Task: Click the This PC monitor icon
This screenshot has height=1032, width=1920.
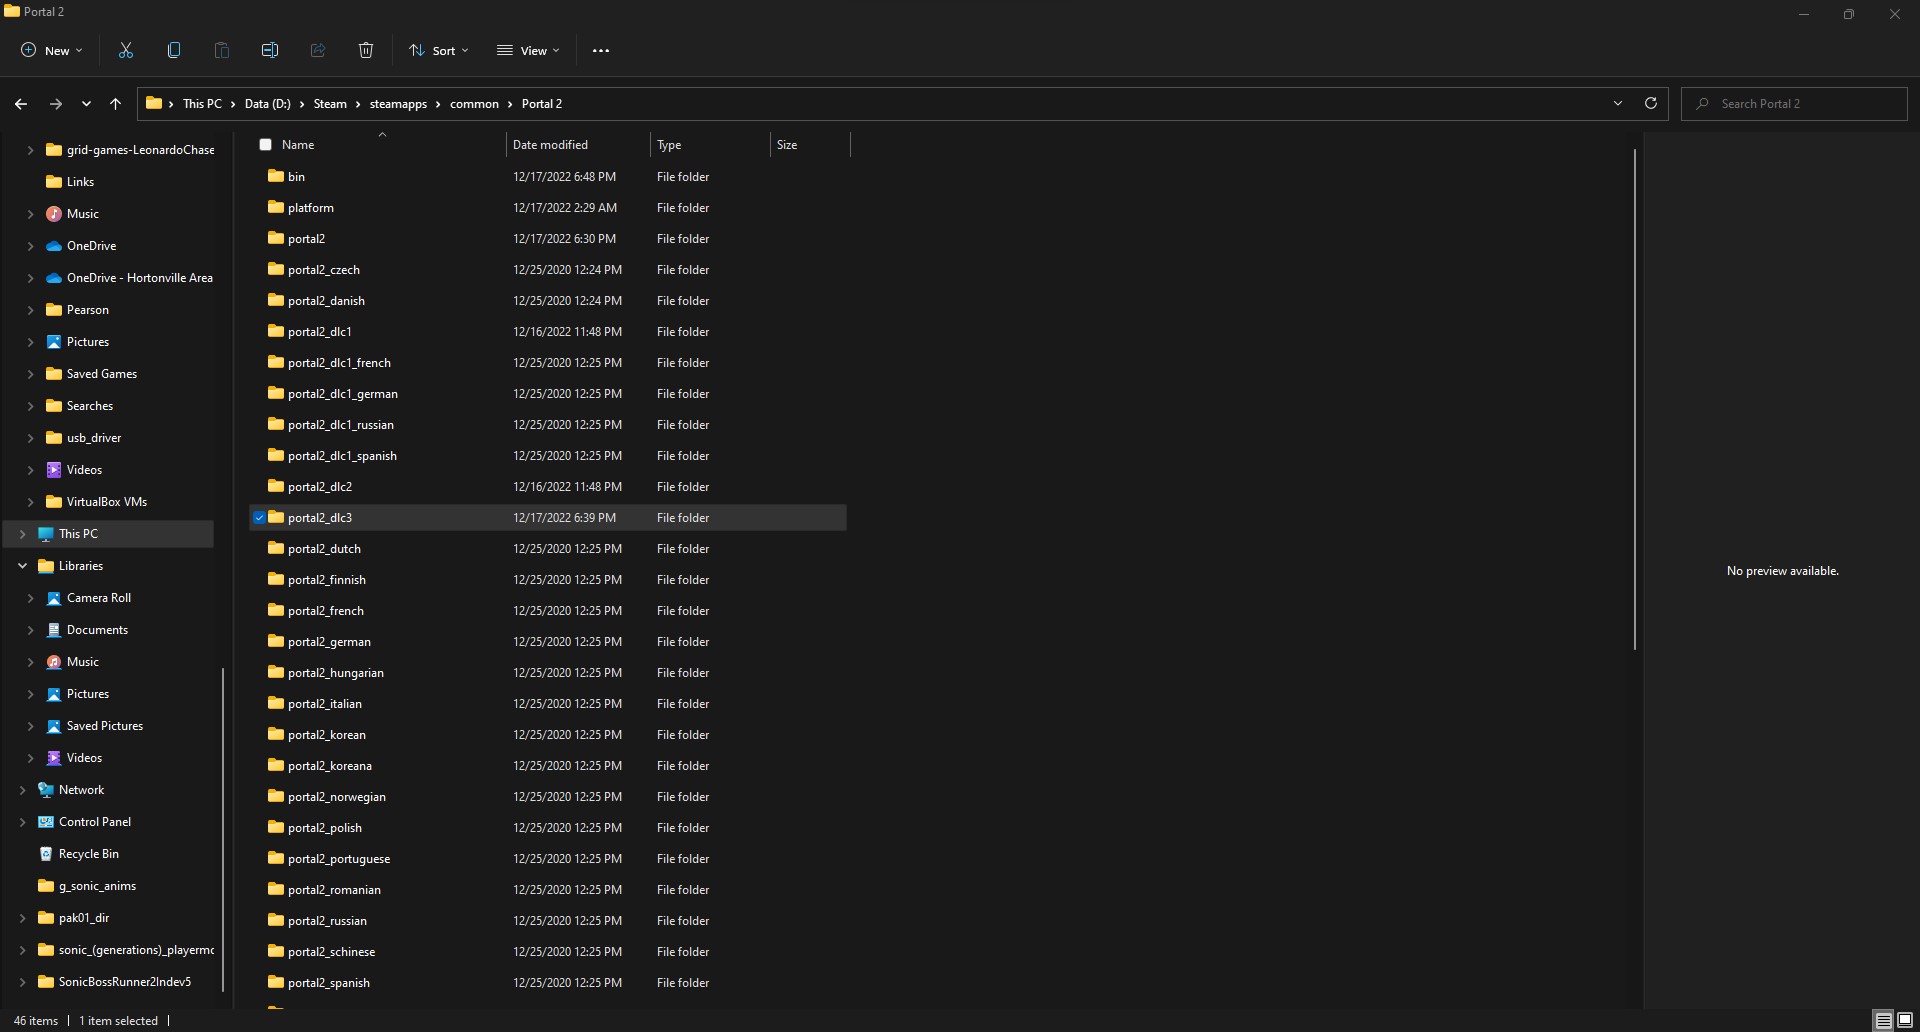Action: 46,534
